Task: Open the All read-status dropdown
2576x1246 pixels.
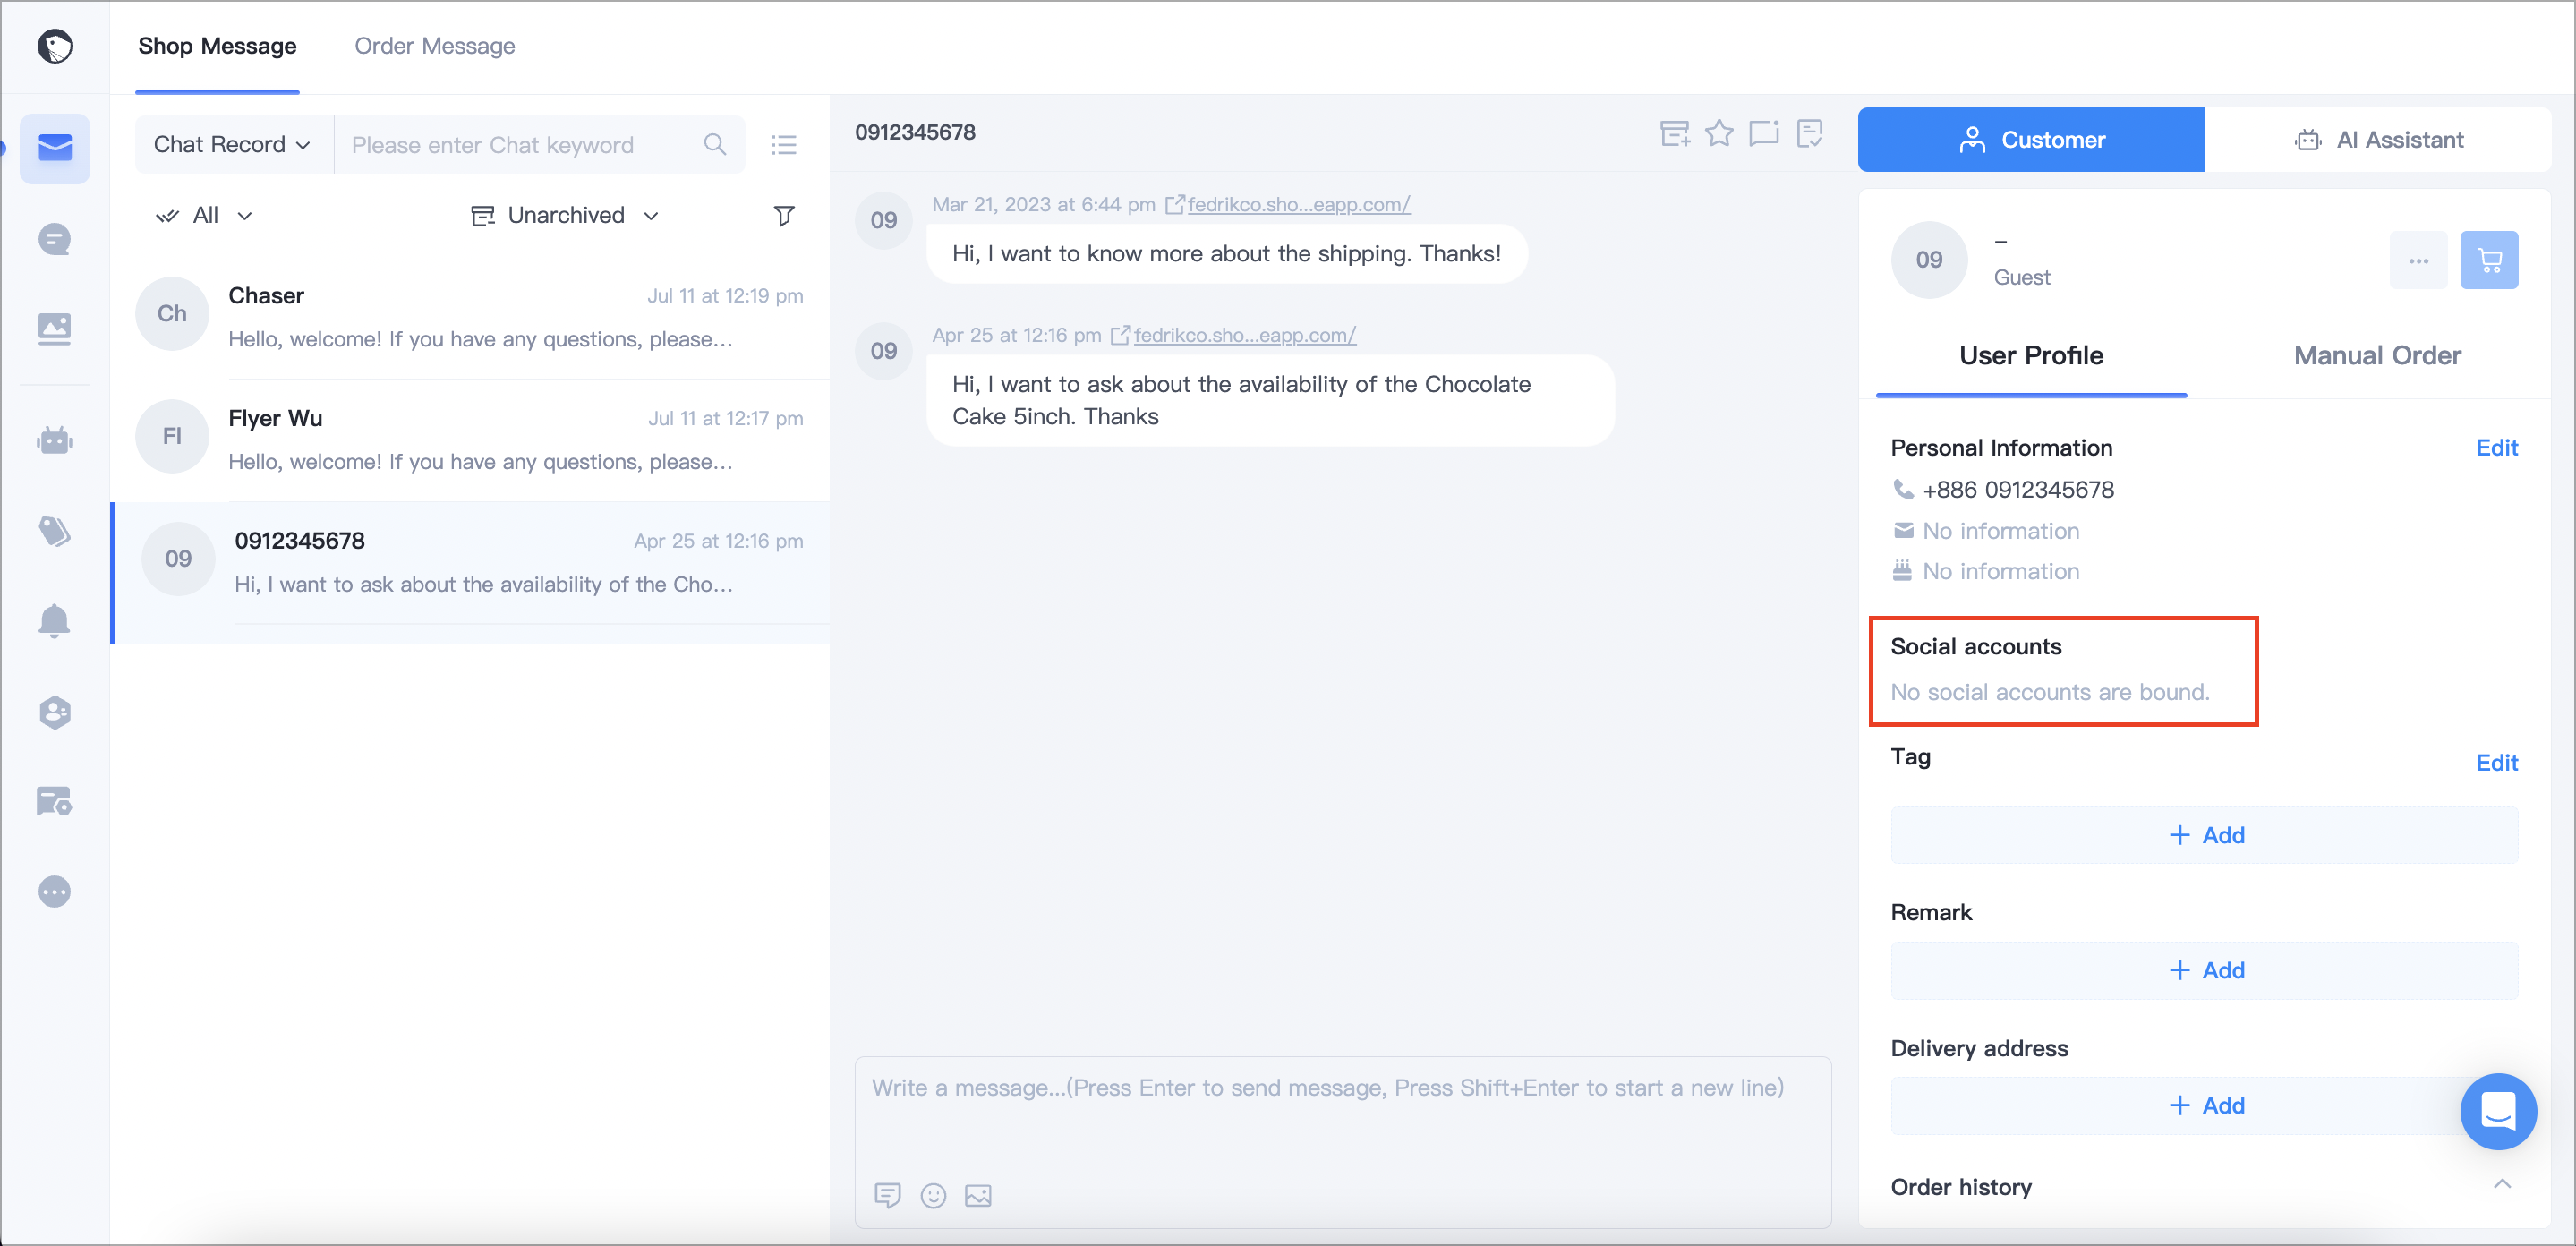Action: coord(204,216)
